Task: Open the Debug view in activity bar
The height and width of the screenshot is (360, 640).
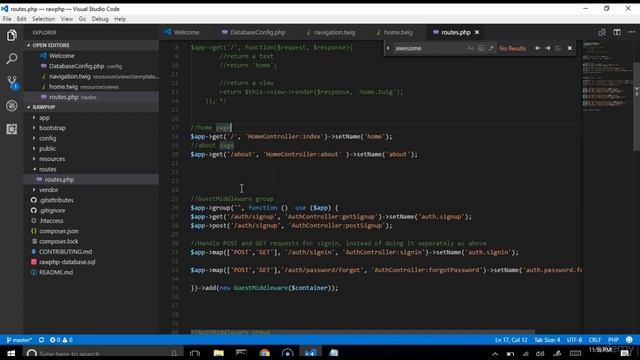Action: [x=11, y=106]
